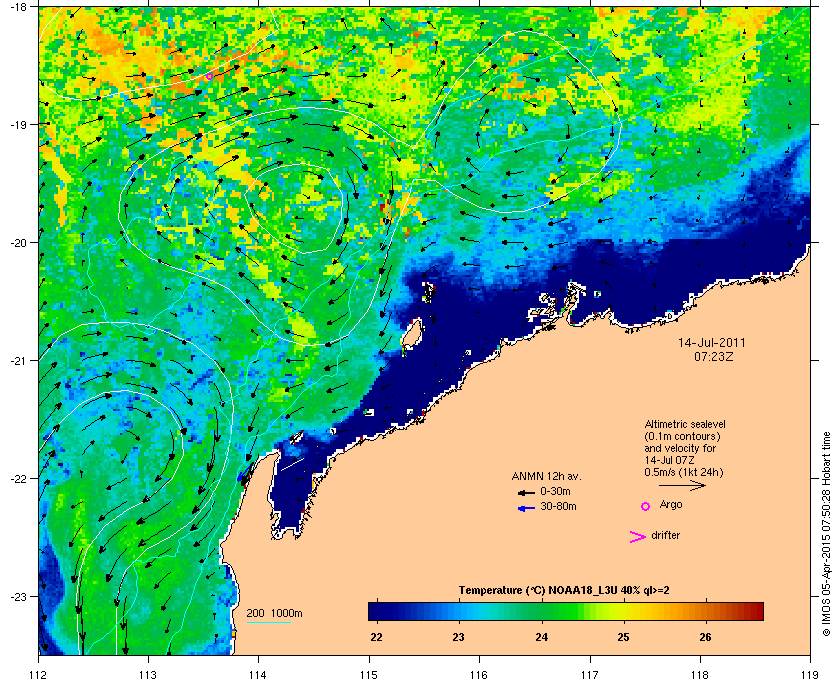Image resolution: width=840 pixels, height=680 pixels.
Task: Click the '200 1000m' isobath label
Action: pos(274,614)
